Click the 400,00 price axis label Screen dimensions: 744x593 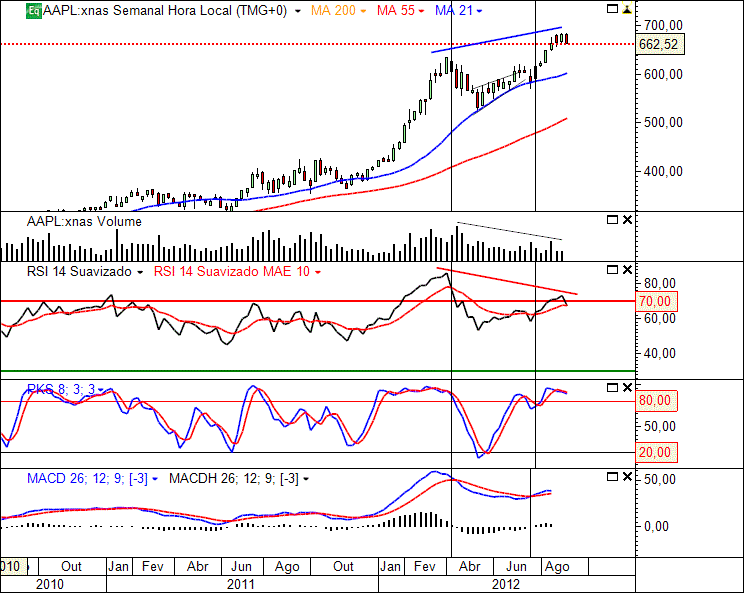coord(663,171)
